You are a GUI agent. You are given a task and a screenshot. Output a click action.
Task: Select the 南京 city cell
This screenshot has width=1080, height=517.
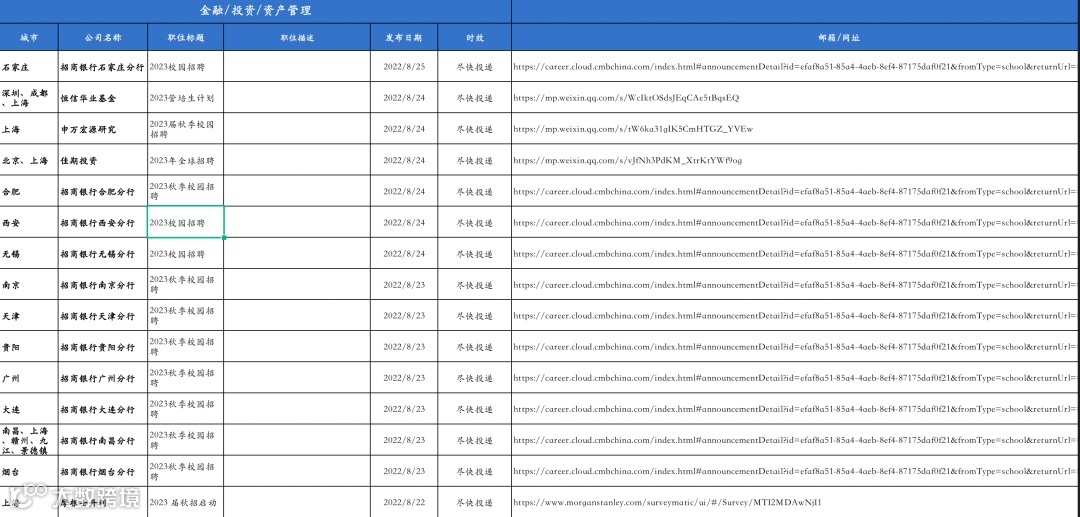[29, 284]
